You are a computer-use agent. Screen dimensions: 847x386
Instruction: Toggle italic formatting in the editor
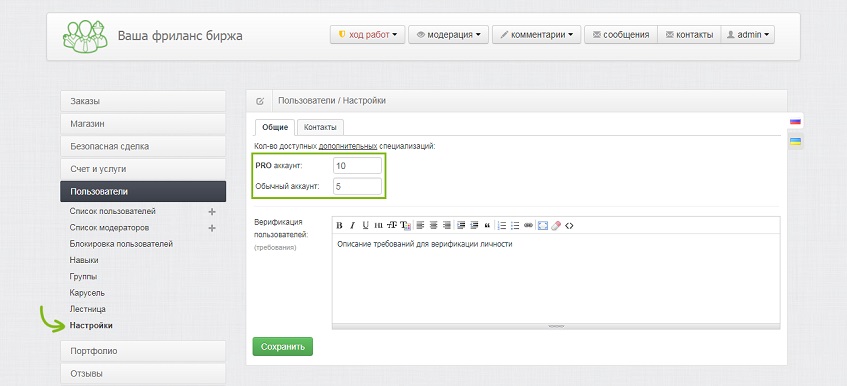[x=352, y=225]
